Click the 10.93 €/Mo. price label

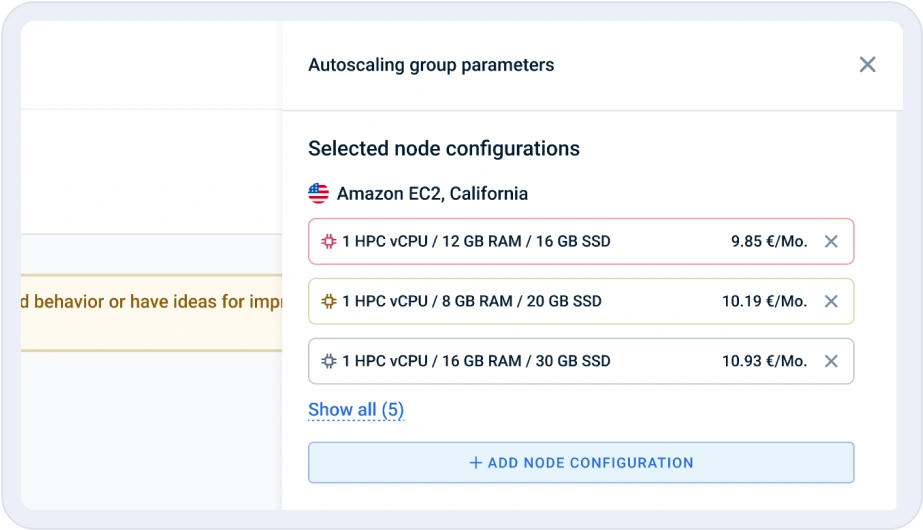[764, 361]
